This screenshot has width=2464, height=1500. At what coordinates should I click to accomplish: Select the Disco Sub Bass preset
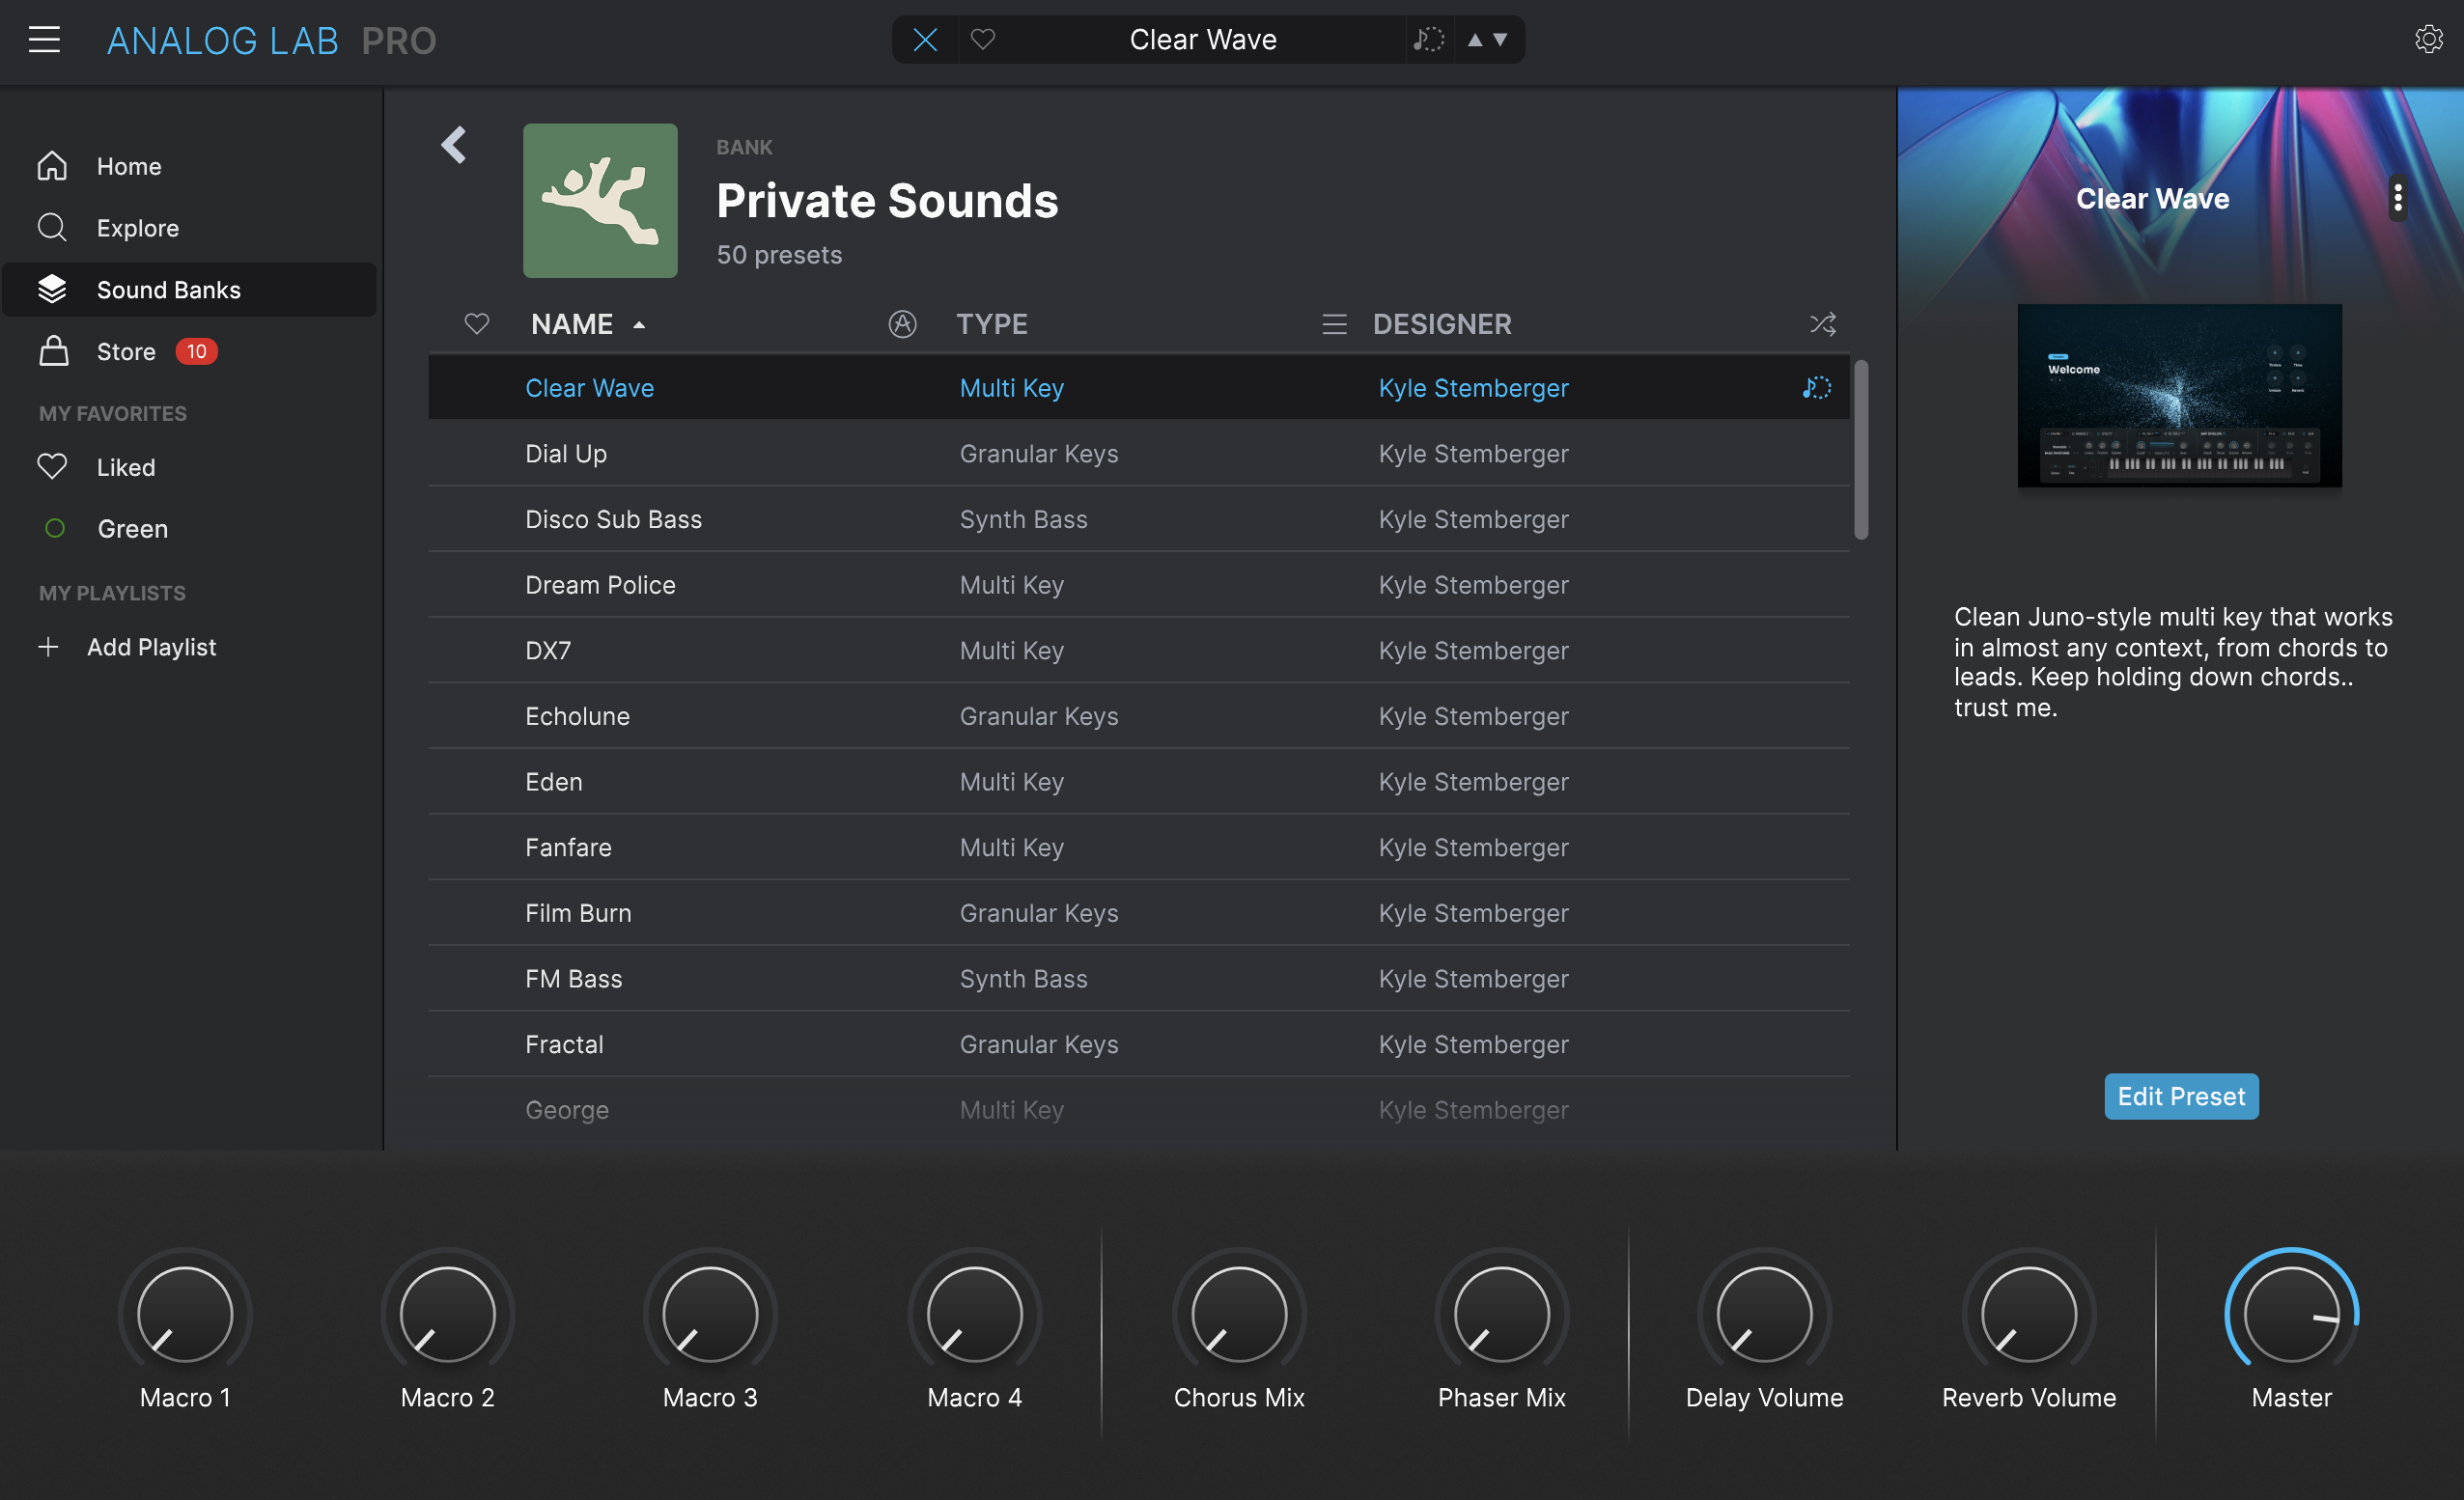[1139, 519]
